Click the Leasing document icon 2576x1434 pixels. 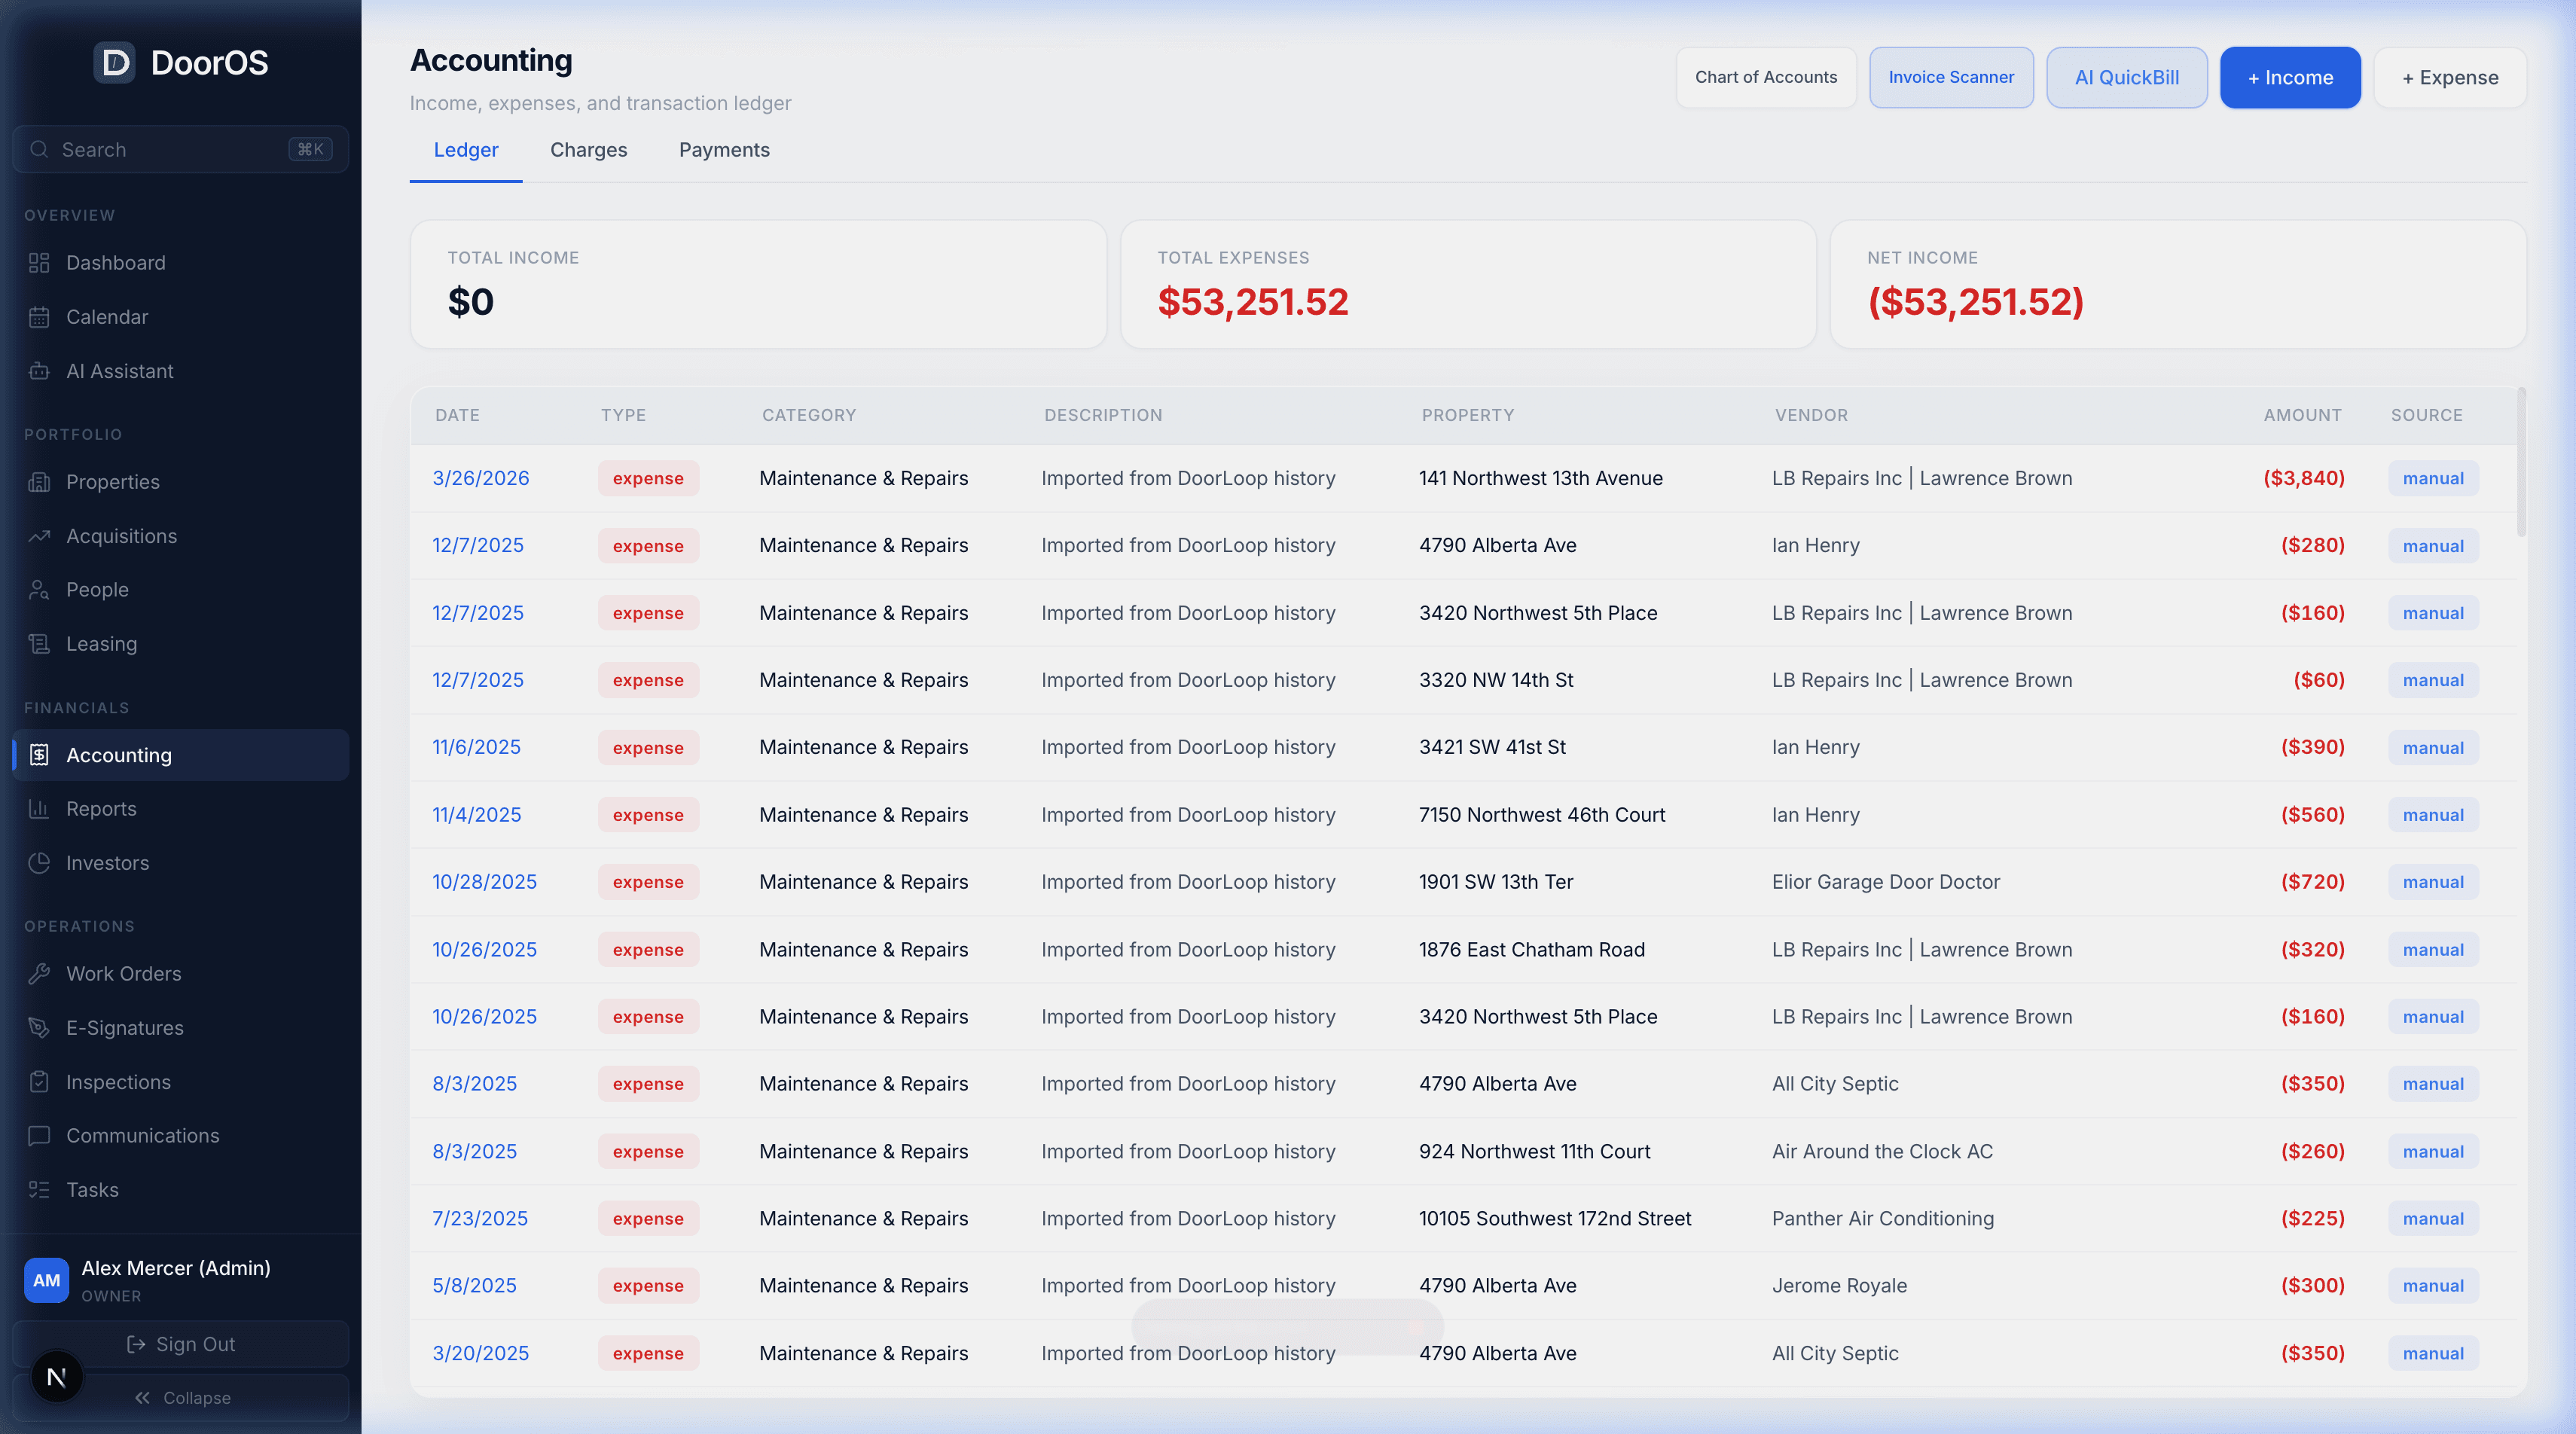(x=39, y=644)
